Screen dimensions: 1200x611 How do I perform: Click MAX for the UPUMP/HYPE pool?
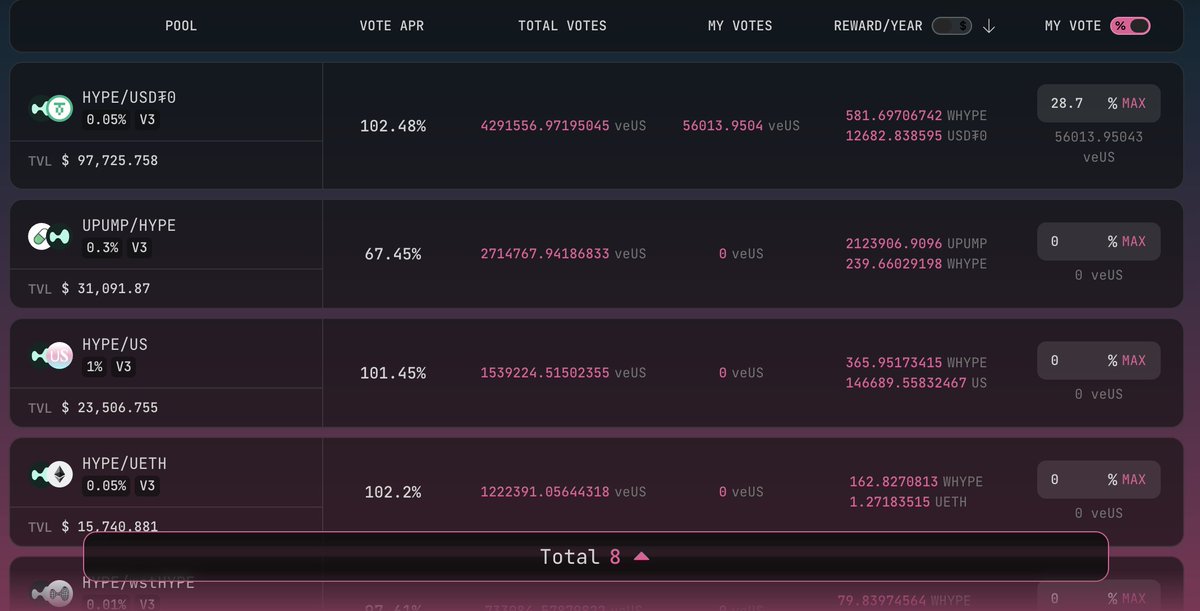click(x=1134, y=241)
